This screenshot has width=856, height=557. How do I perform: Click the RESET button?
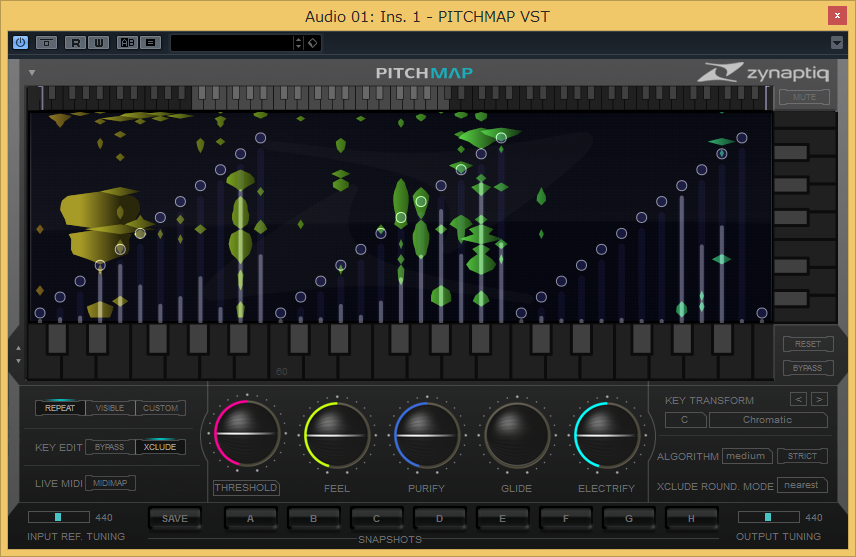[808, 344]
